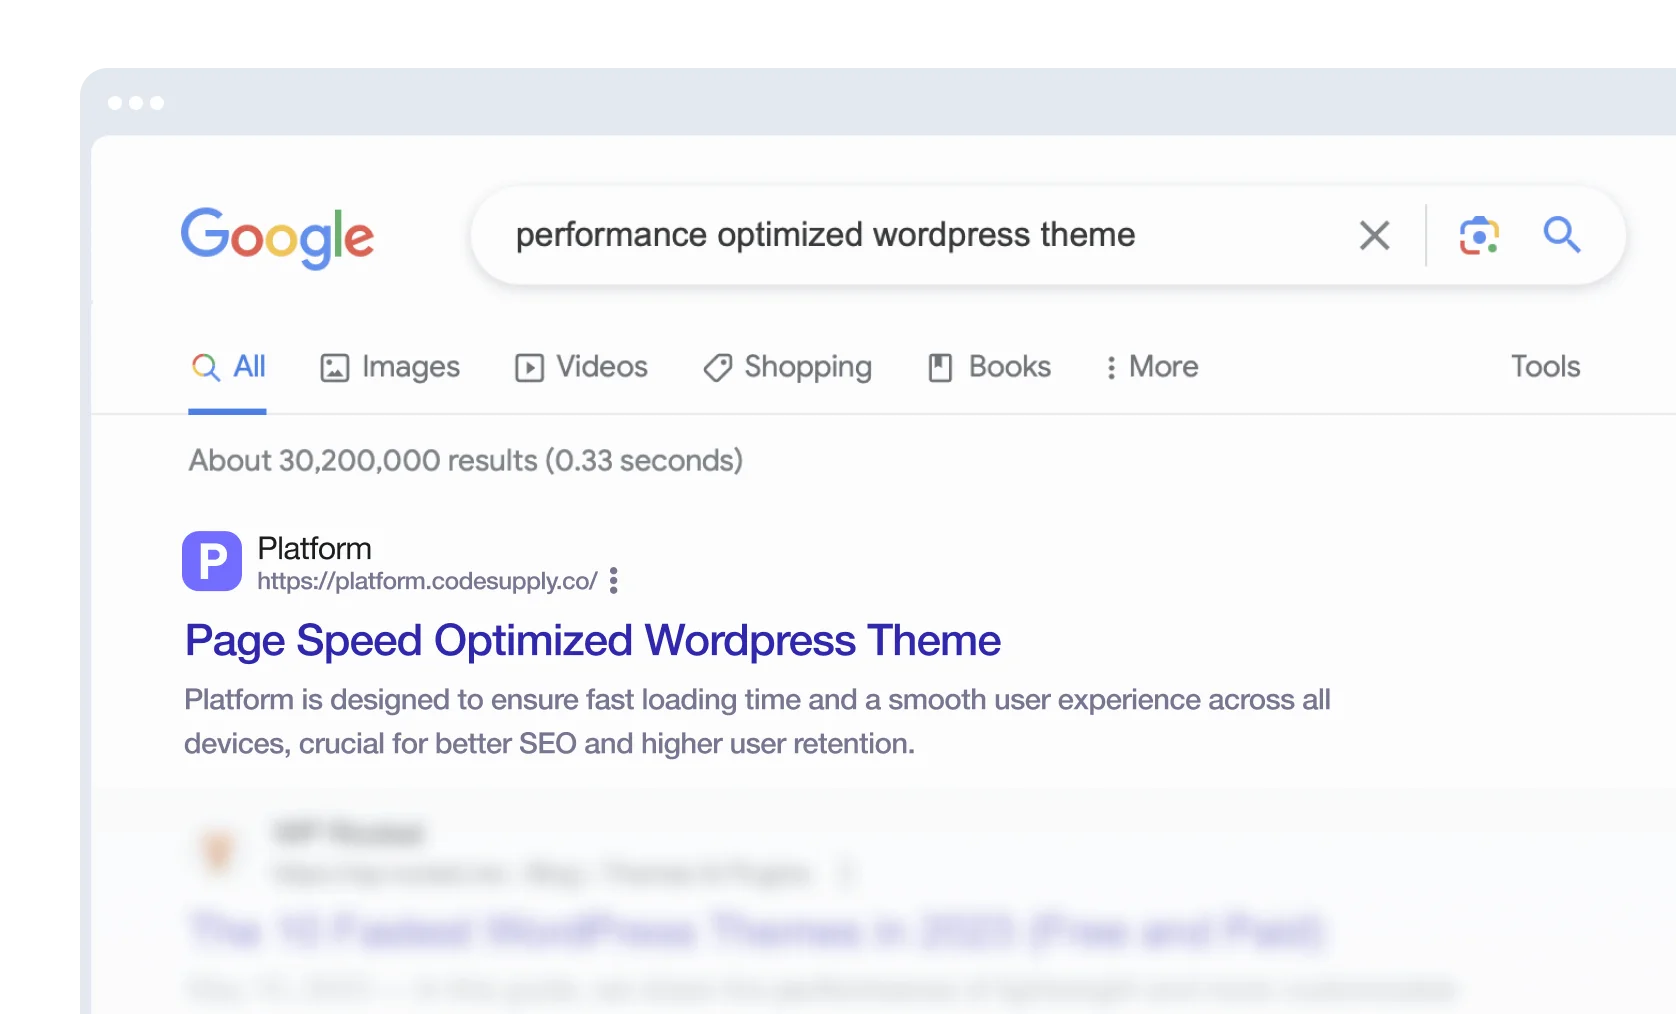Image resolution: width=1676 pixels, height=1014 pixels.
Task: Switch to the Images tab
Action: [x=390, y=367]
